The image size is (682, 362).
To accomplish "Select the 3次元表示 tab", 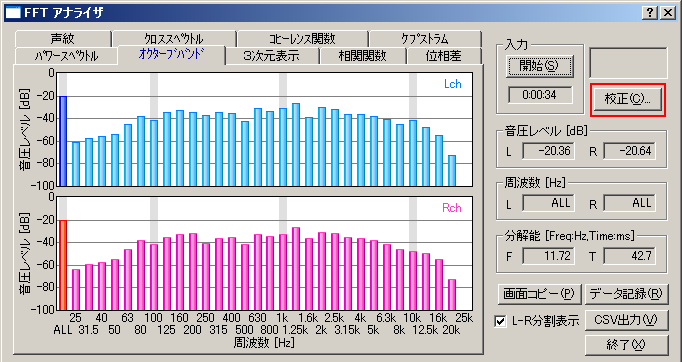I will click(x=272, y=56).
